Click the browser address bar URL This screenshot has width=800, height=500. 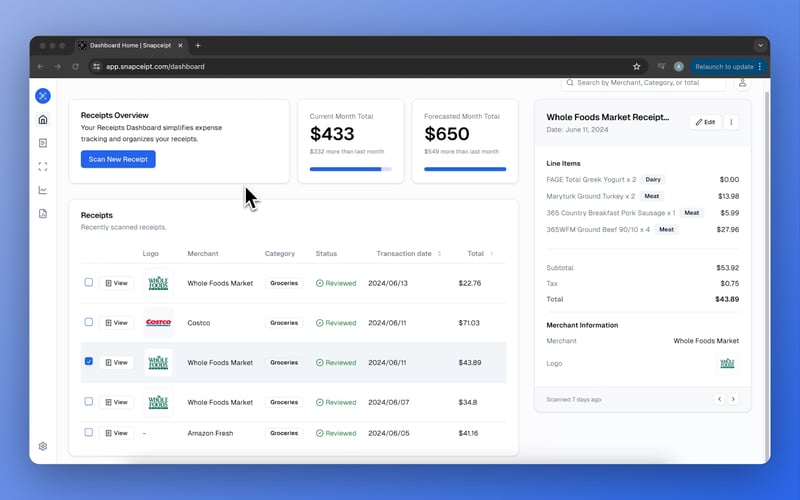[155, 66]
